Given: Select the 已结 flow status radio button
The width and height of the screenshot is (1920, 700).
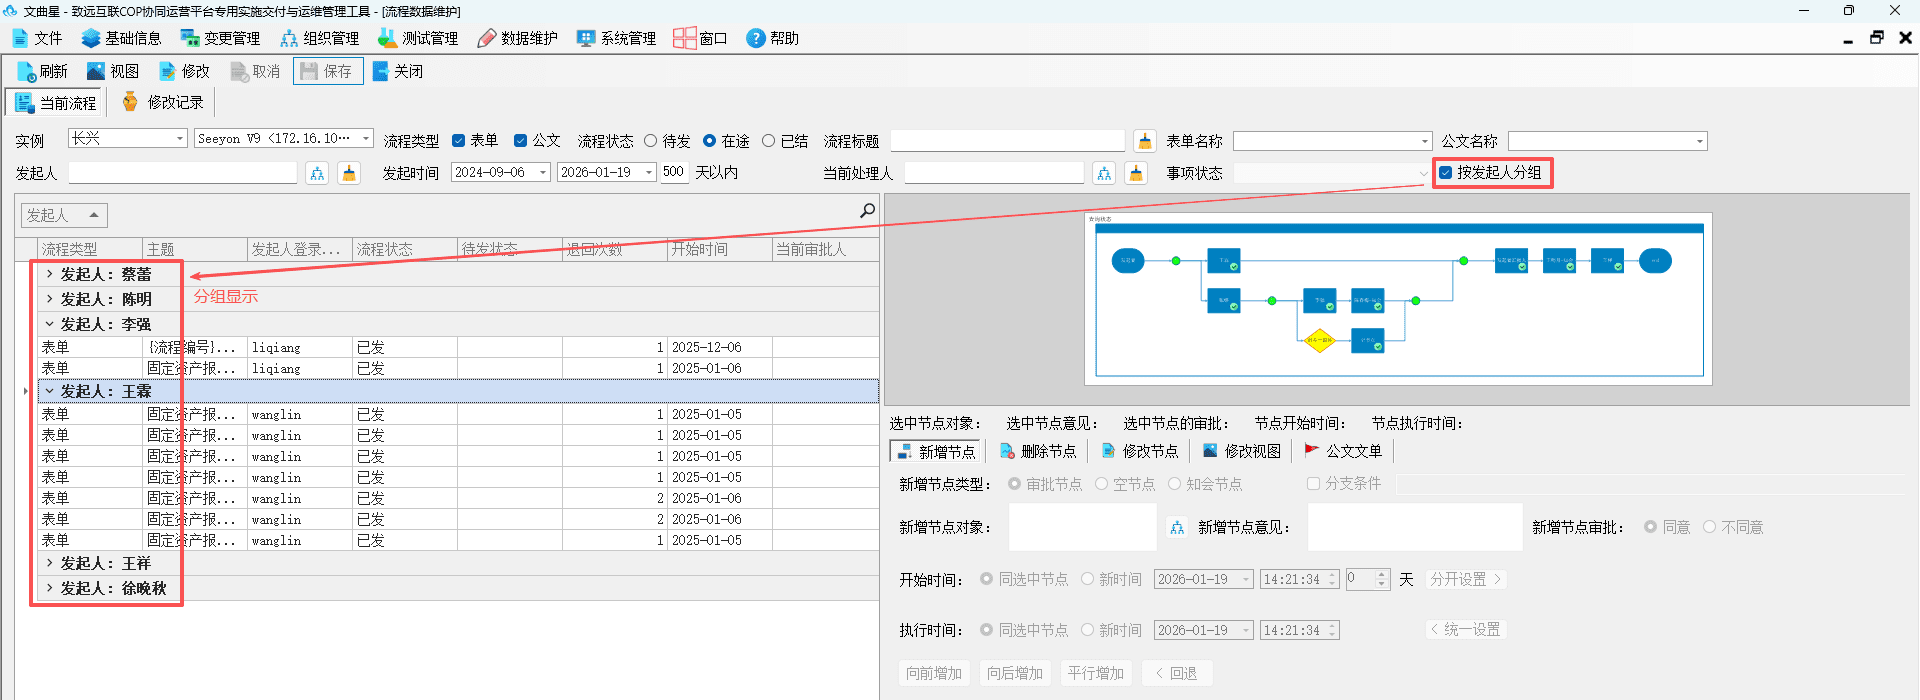Looking at the screenshot, I should (x=768, y=141).
